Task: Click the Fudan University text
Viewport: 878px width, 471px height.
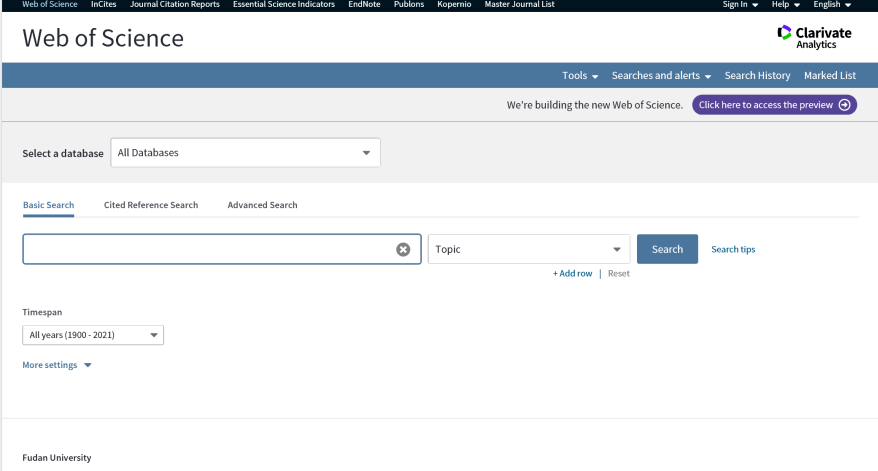Action: pos(57,458)
